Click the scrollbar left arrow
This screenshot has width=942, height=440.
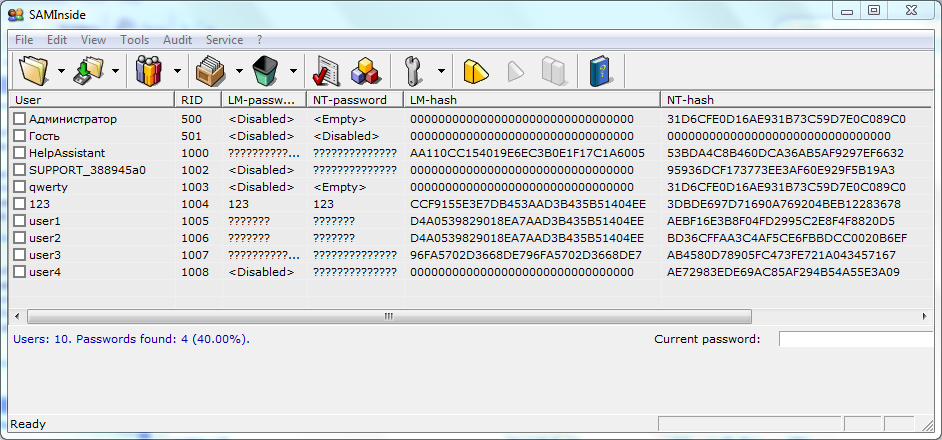(17, 316)
